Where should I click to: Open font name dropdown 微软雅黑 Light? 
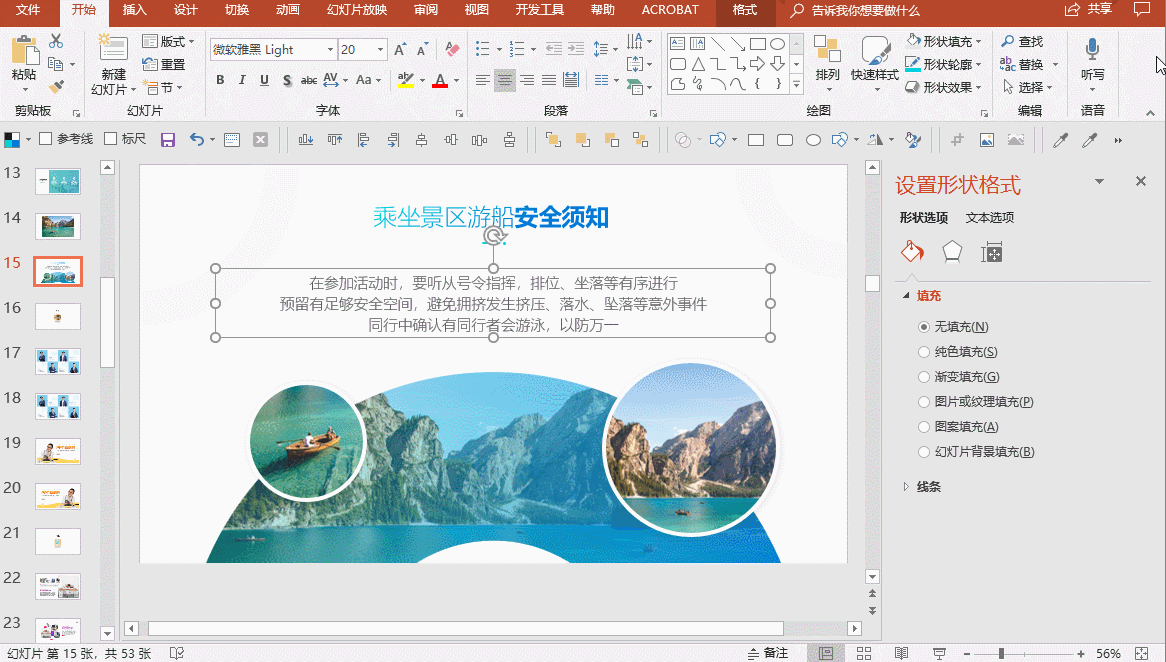[x=330, y=50]
